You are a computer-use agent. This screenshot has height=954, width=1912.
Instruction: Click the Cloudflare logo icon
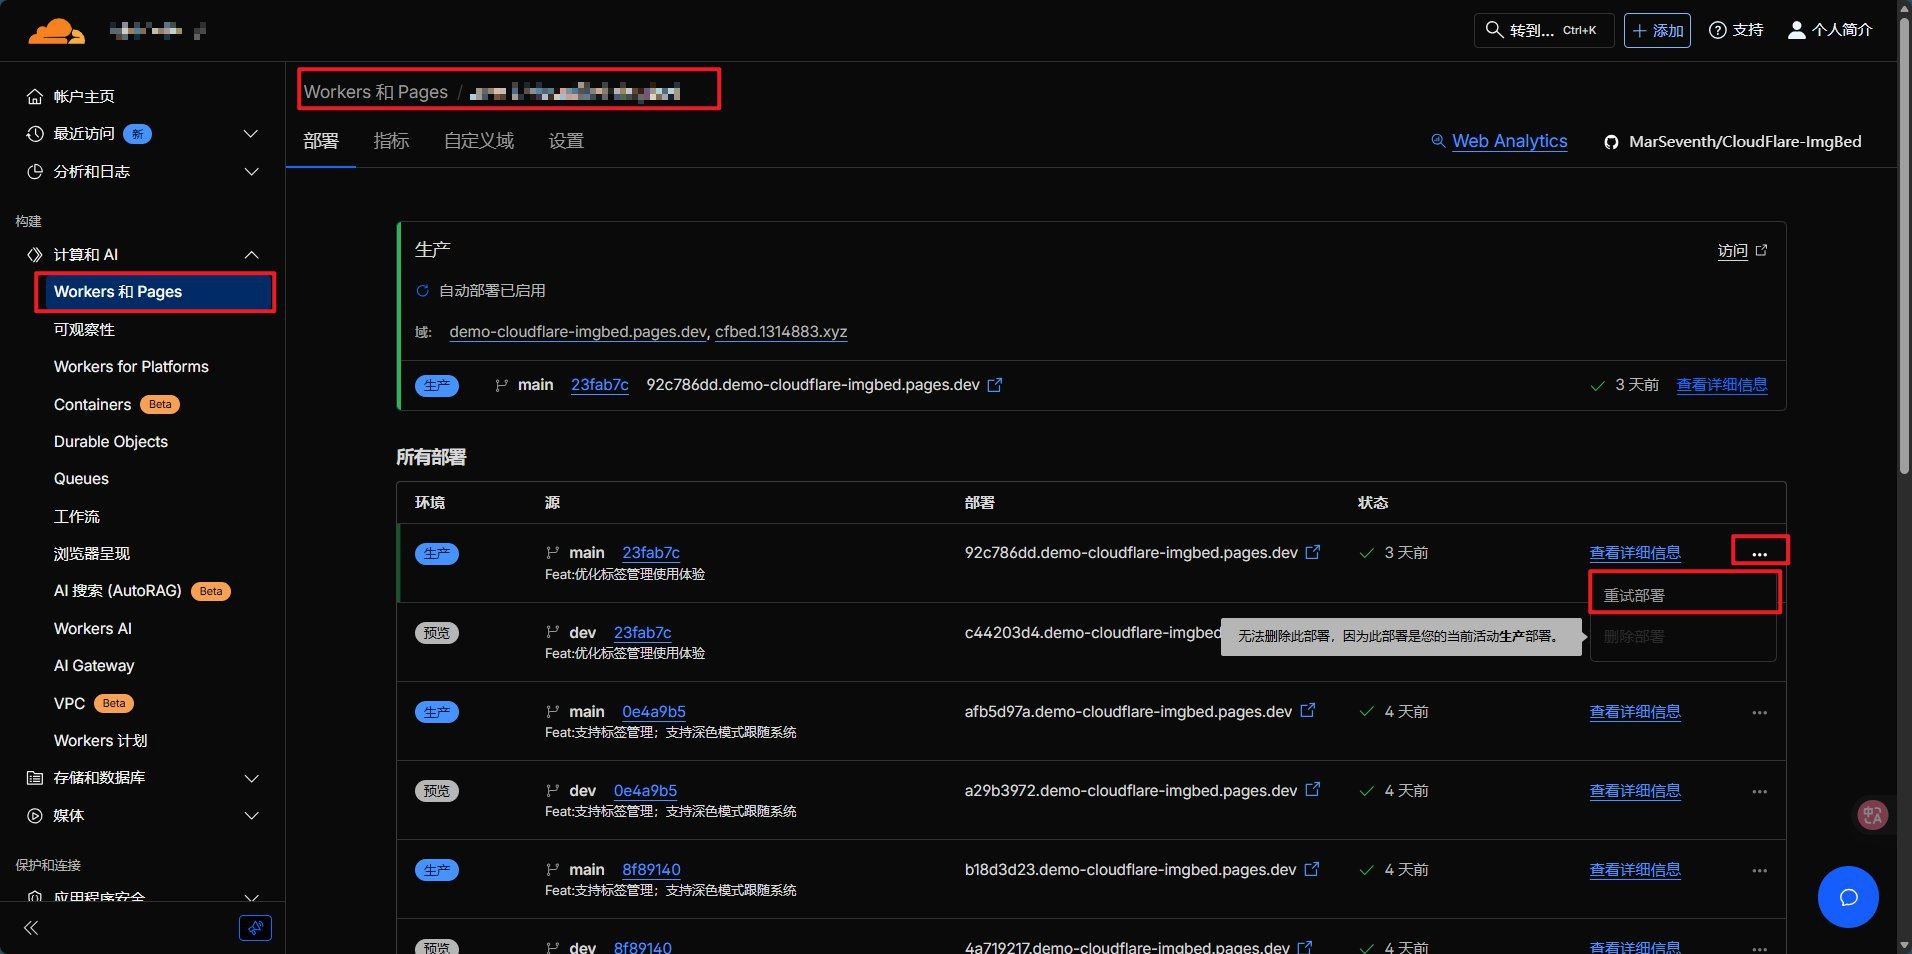56,31
